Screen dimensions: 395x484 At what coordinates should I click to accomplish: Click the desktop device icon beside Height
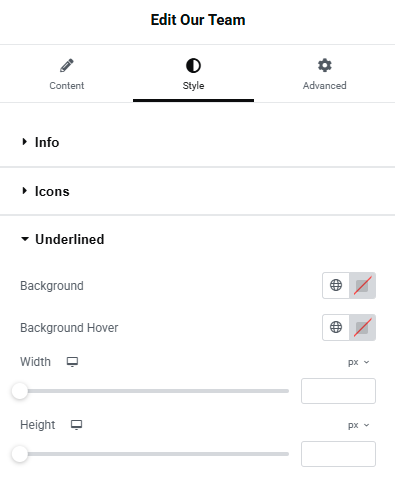[76, 425]
